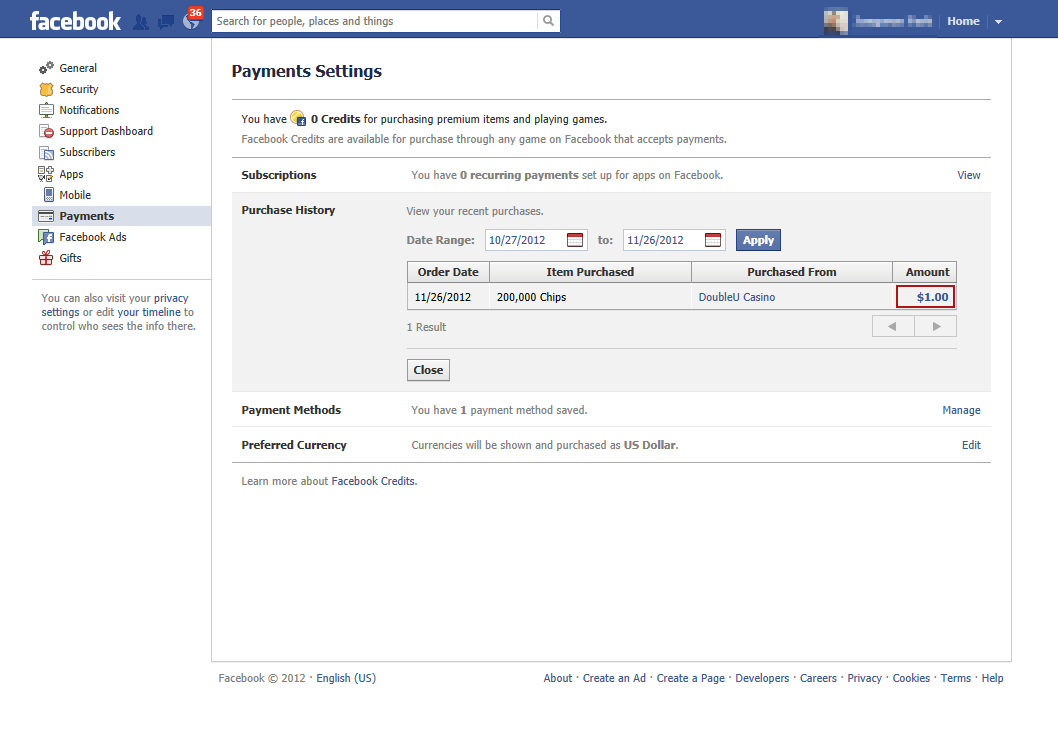The width and height of the screenshot is (1058, 733).
Task: Click the Notifications sidebar icon
Action: pyautogui.click(x=46, y=110)
